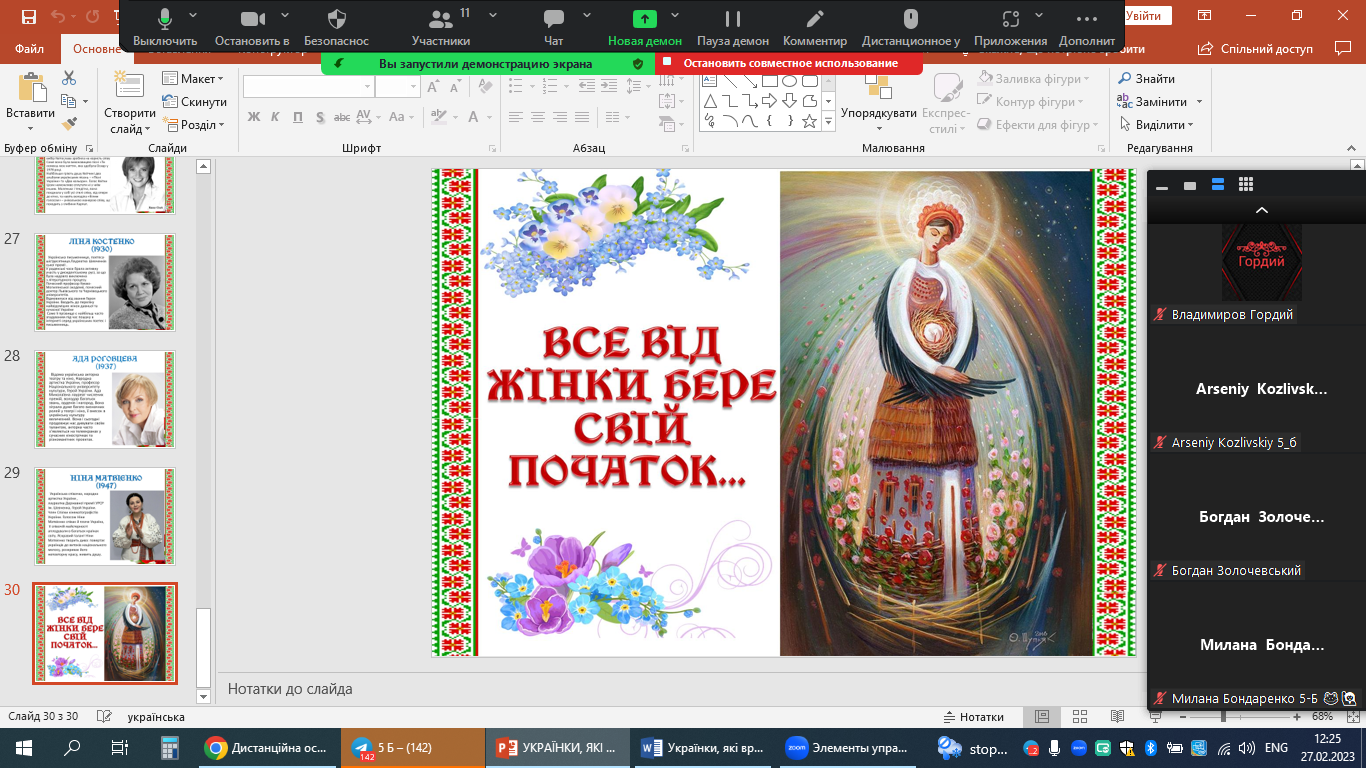Open Zoom Remote control menu

910,28
